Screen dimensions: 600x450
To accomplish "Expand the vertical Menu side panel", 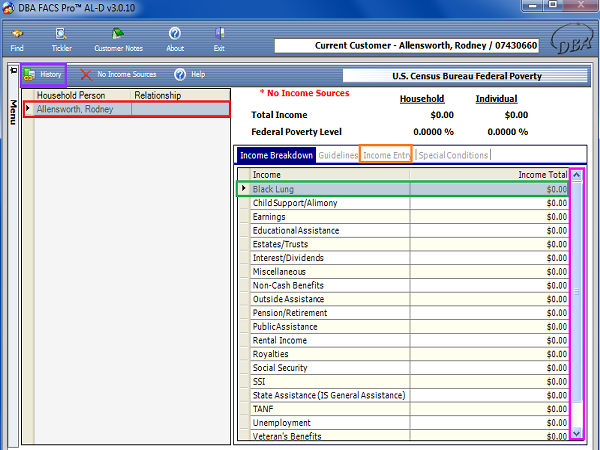I will [13, 112].
